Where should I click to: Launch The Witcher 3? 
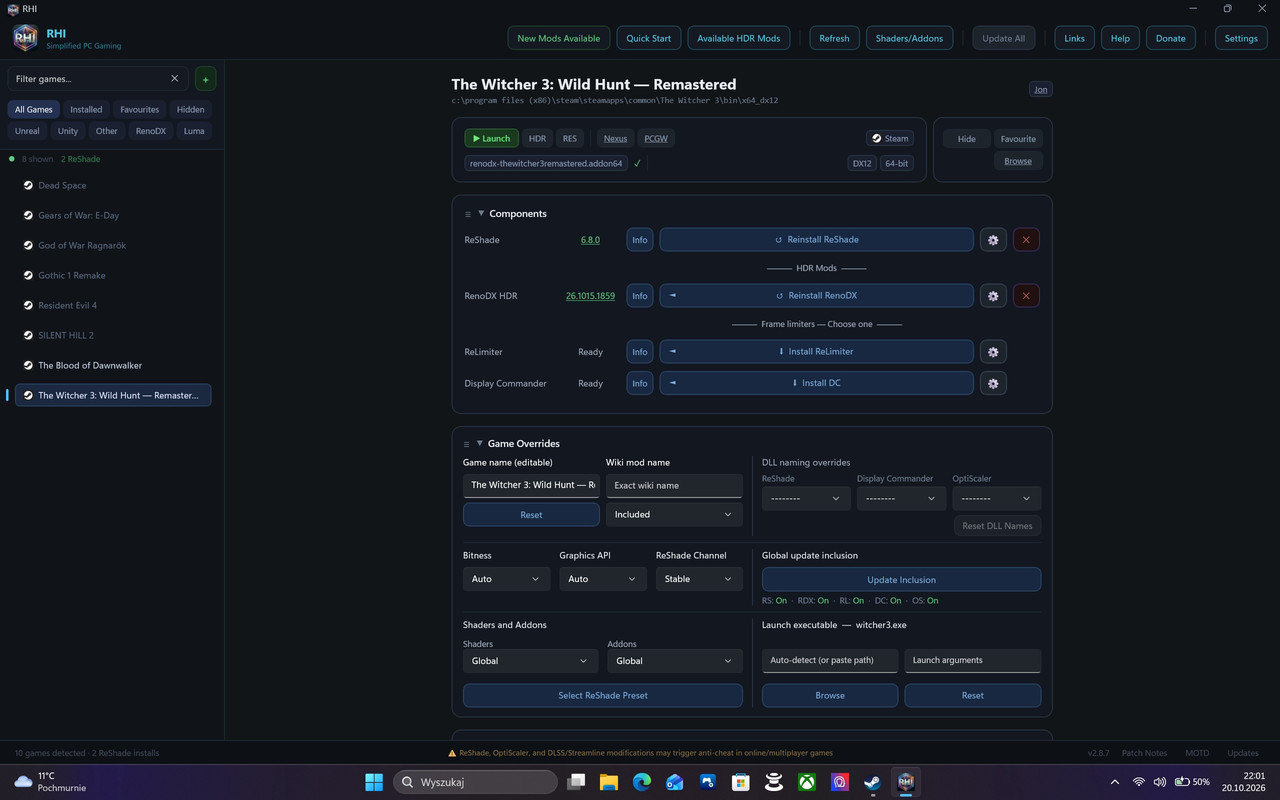pyautogui.click(x=491, y=139)
